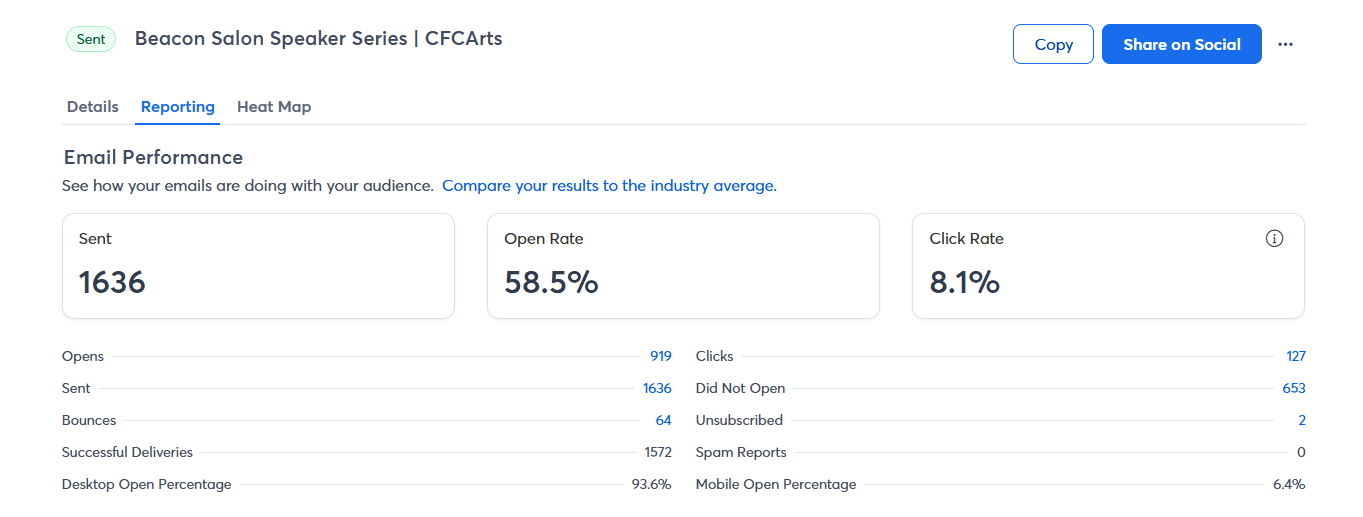Click the 1636 link in the Sent row
Viewport: 1363px width, 517px height.
[x=657, y=388]
